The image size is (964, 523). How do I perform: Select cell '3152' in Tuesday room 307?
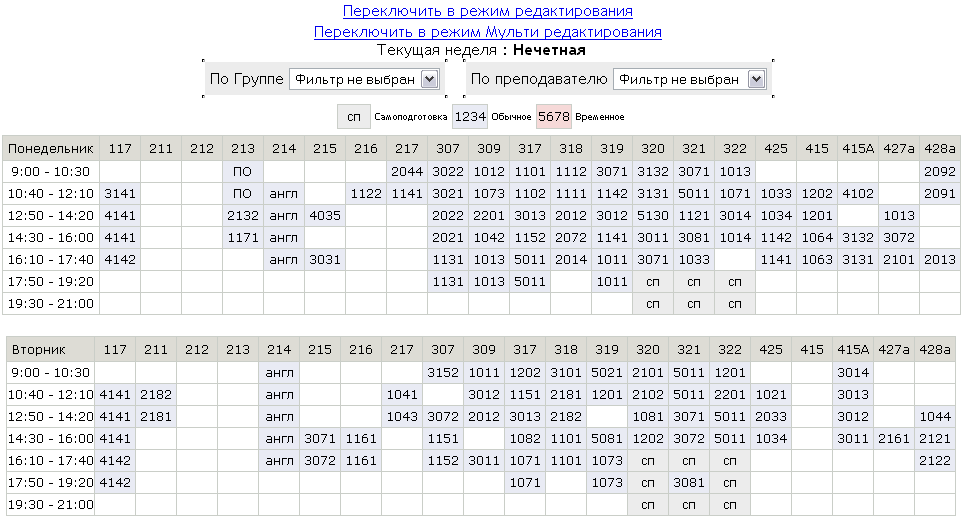pos(443,372)
